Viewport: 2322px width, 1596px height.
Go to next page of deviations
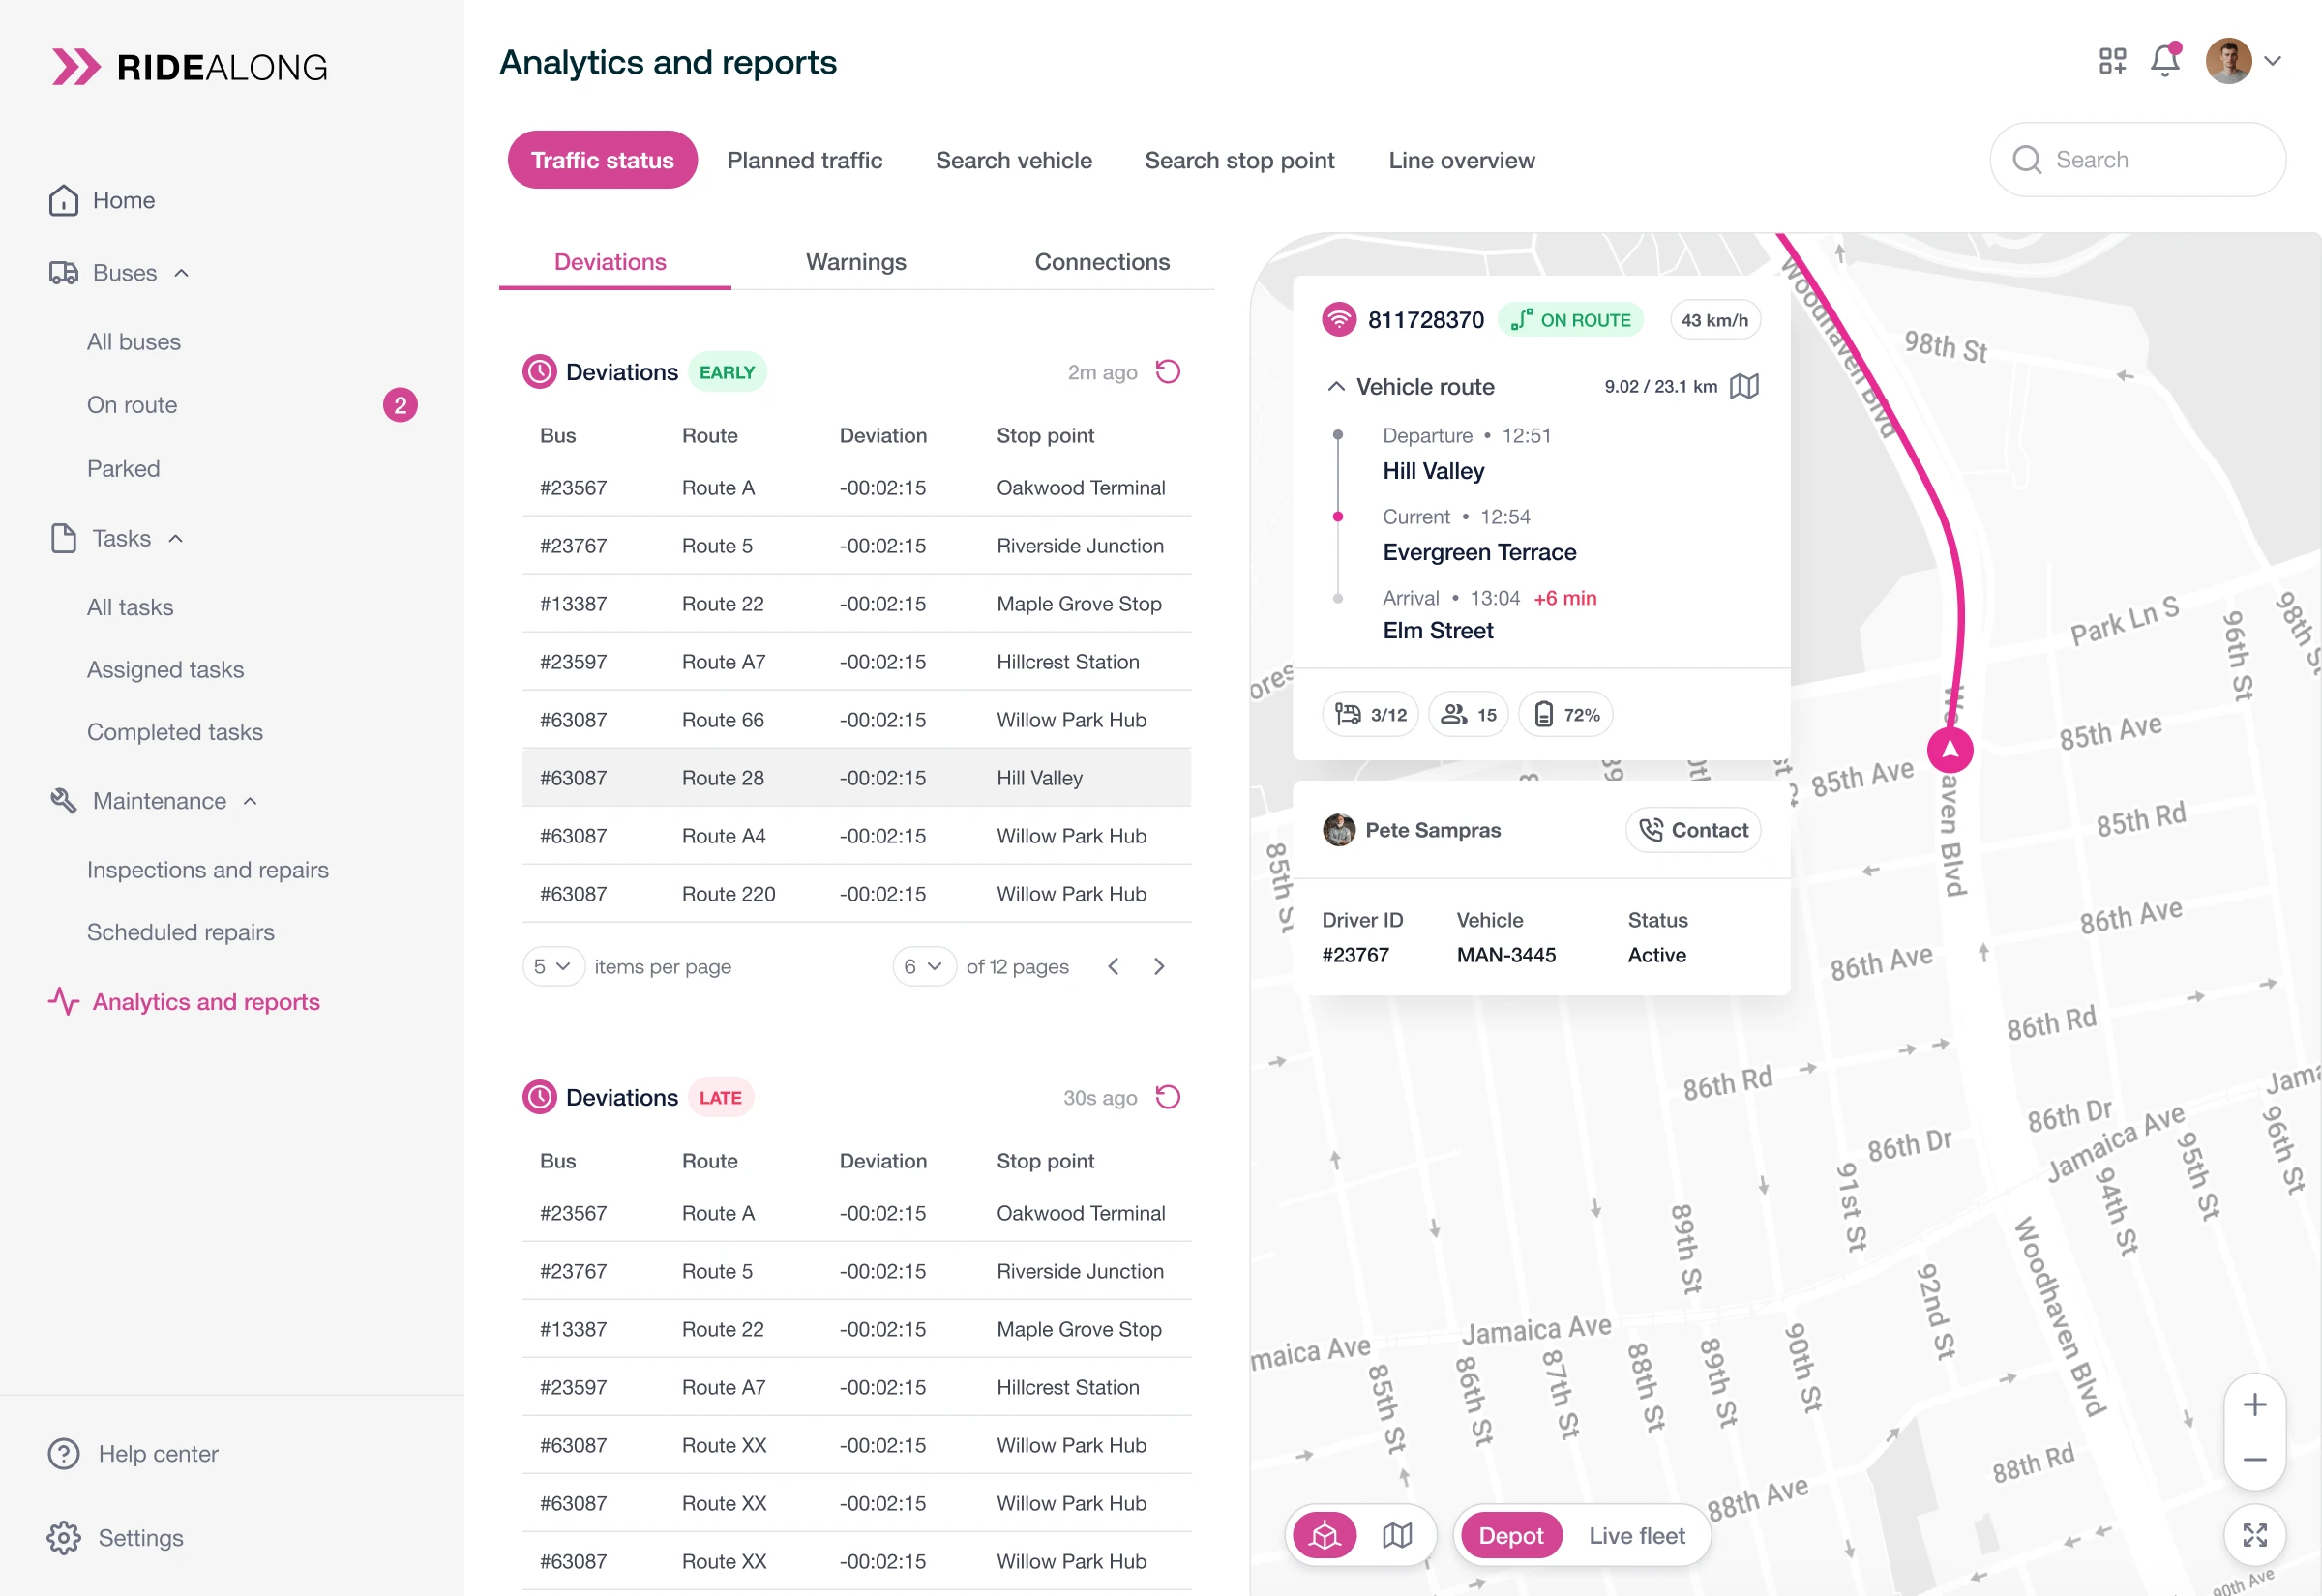point(1158,966)
